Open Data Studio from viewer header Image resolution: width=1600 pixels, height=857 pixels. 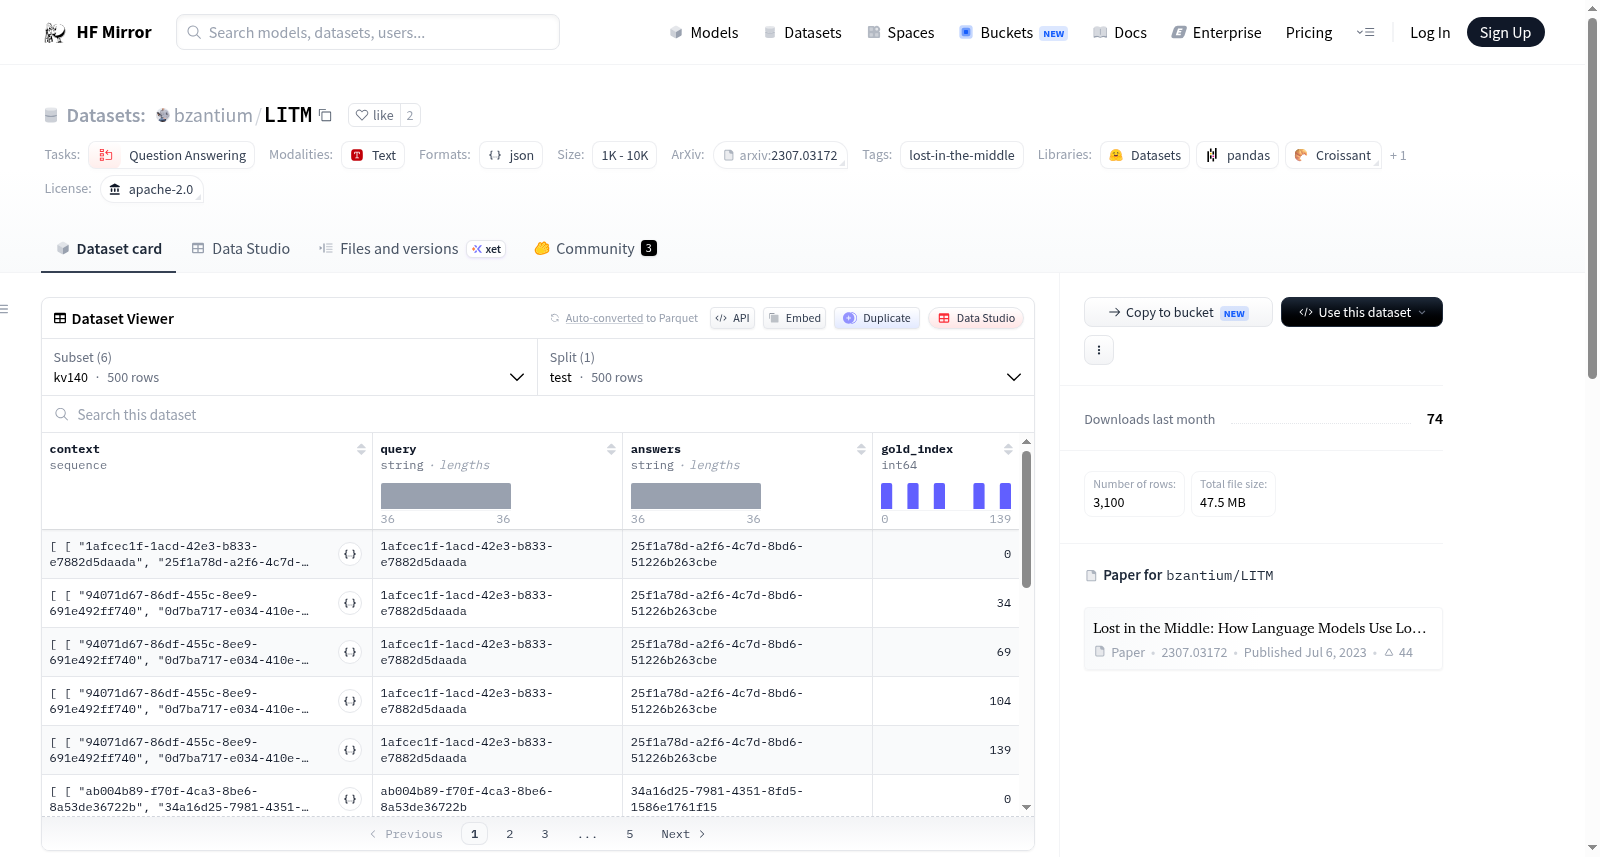pos(976,318)
